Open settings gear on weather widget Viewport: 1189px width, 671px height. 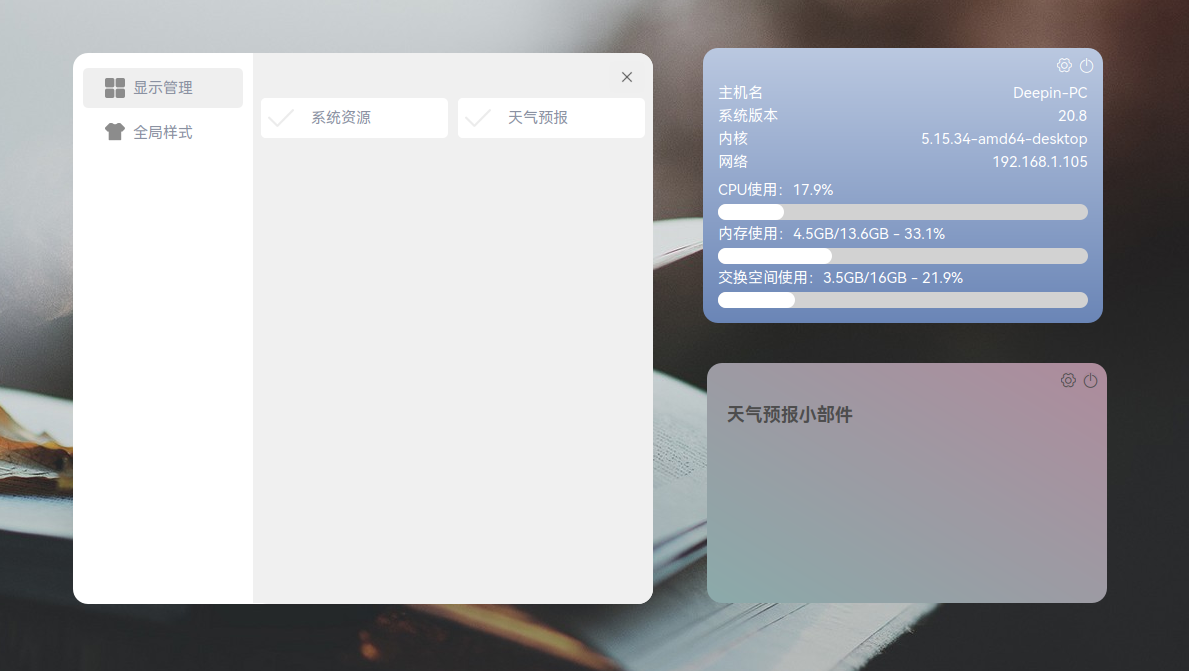pyautogui.click(x=1068, y=380)
